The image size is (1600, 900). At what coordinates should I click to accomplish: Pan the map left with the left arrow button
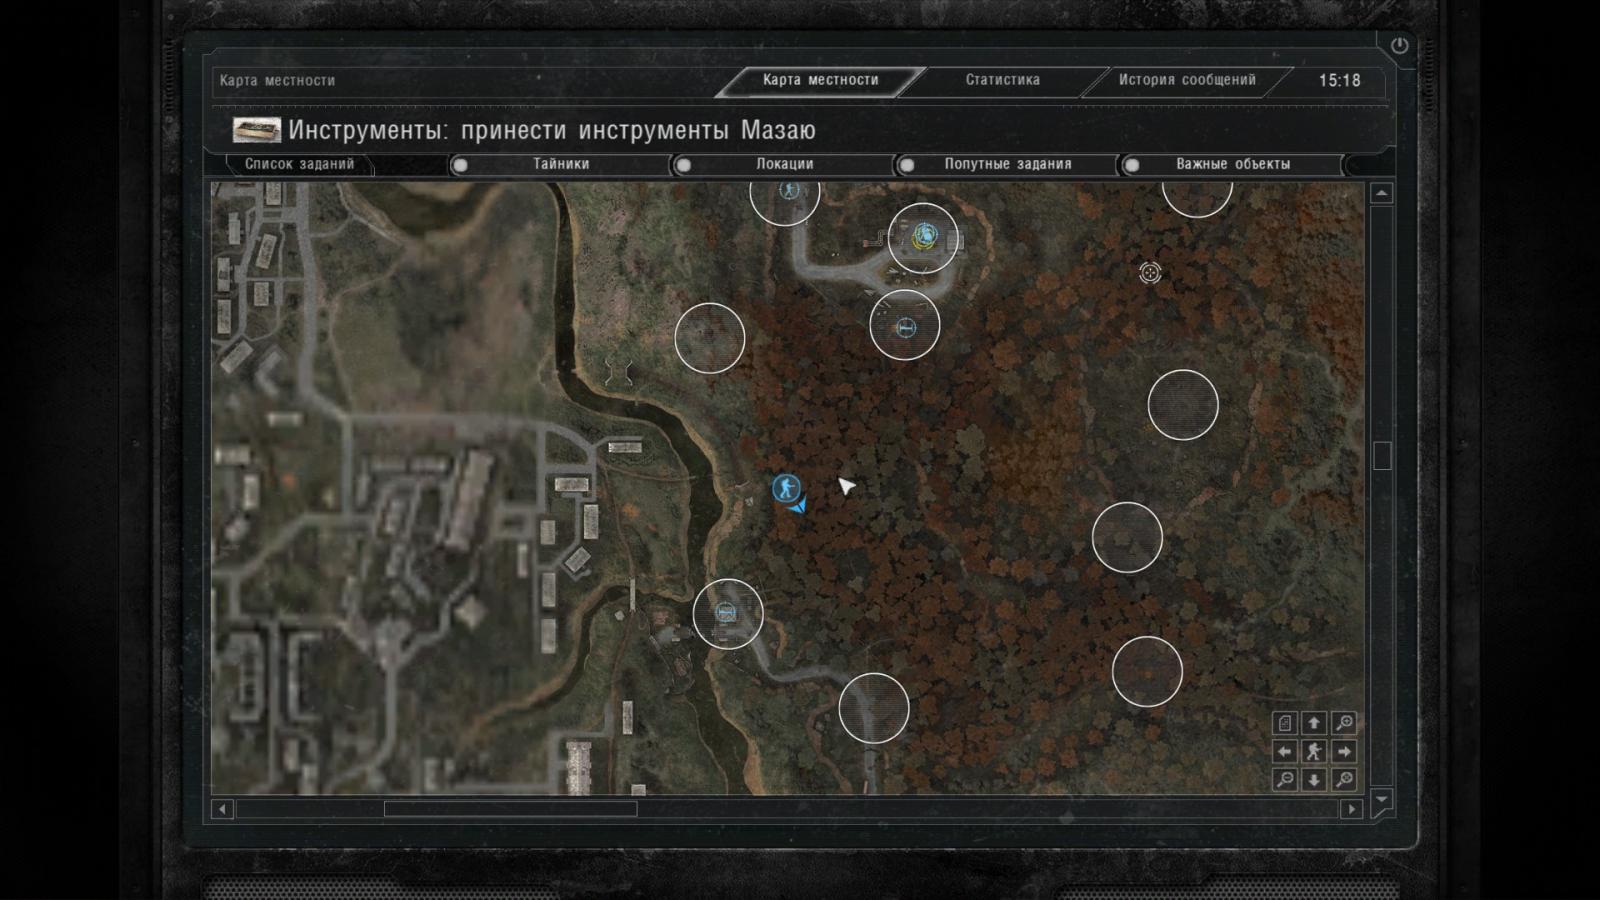1285,751
